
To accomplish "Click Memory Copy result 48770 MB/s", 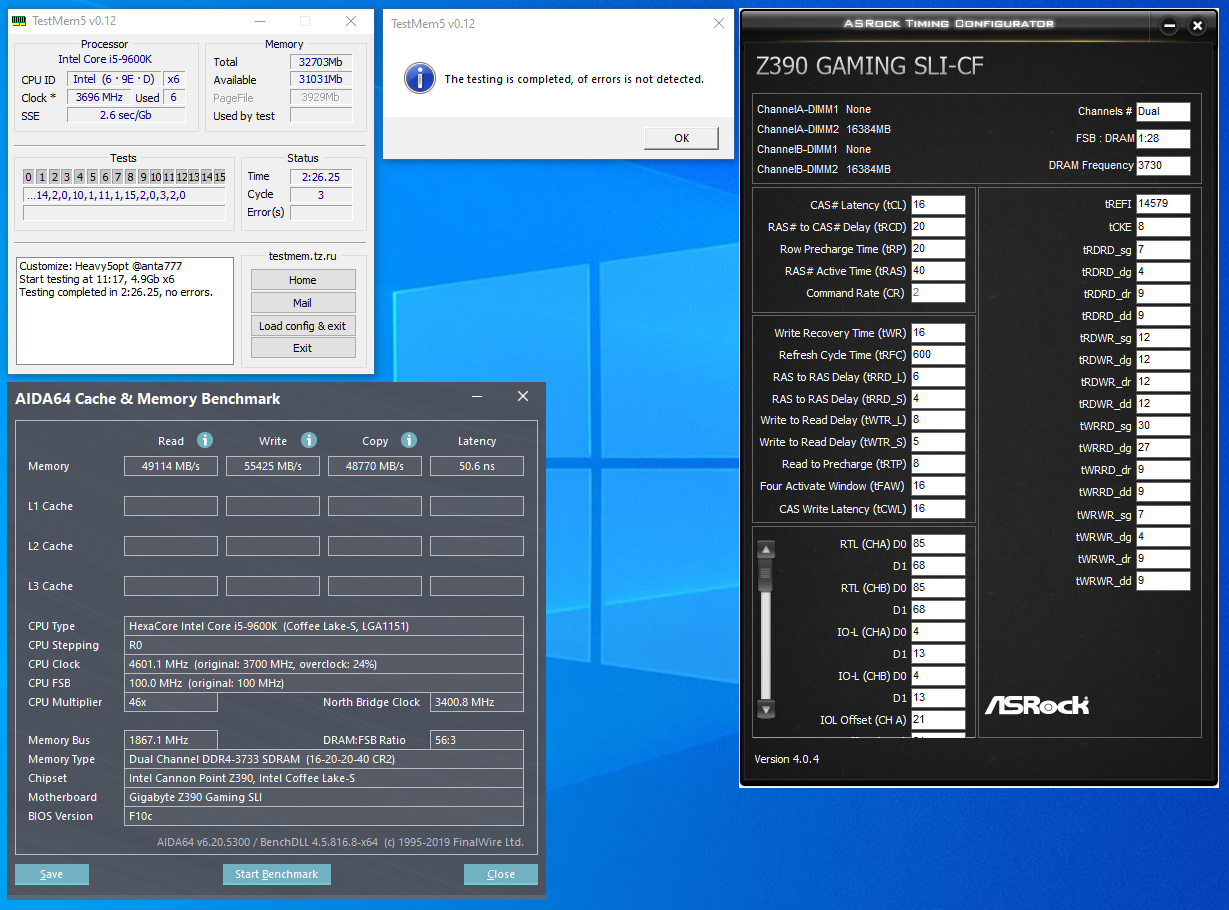I will [375, 466].
